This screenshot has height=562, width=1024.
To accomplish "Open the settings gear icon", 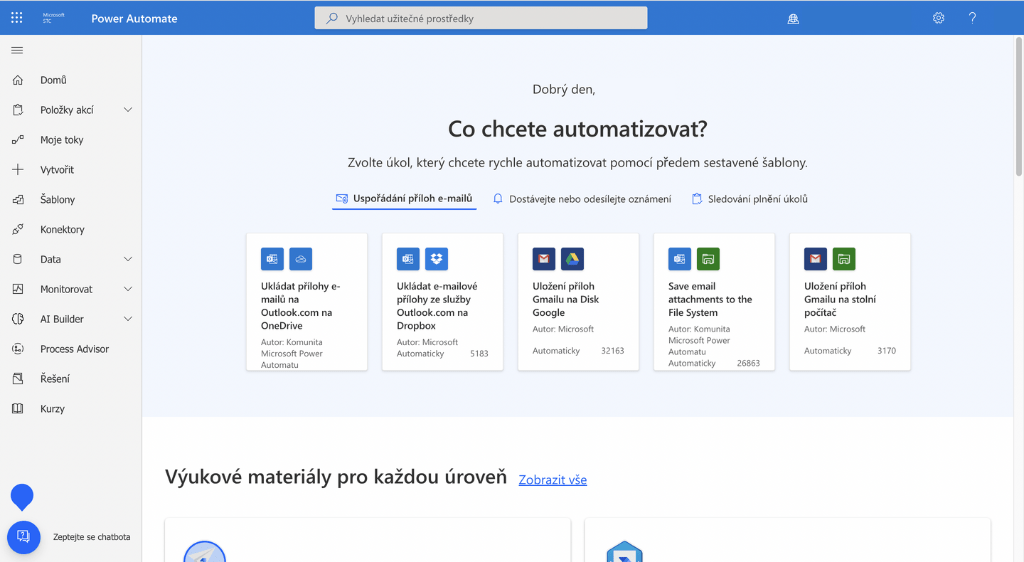I will pyautogui.click(x=938, y=18).
